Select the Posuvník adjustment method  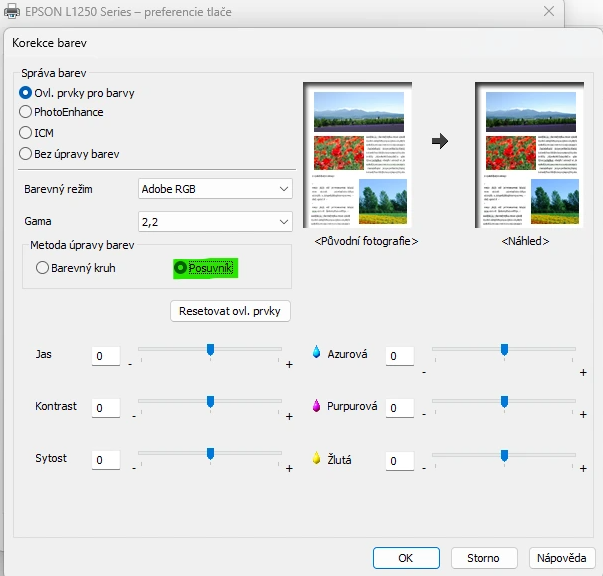tap(180, 268)
